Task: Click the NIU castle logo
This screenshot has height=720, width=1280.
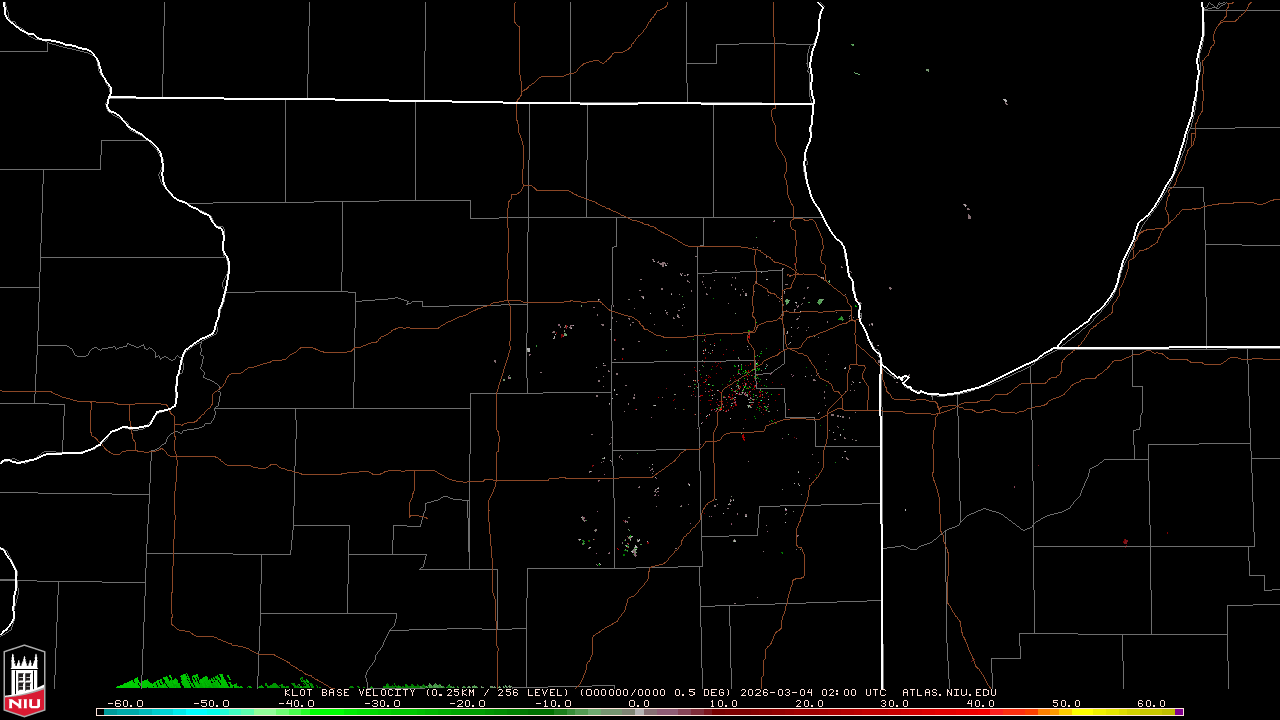Action: [x=24, y=682]
